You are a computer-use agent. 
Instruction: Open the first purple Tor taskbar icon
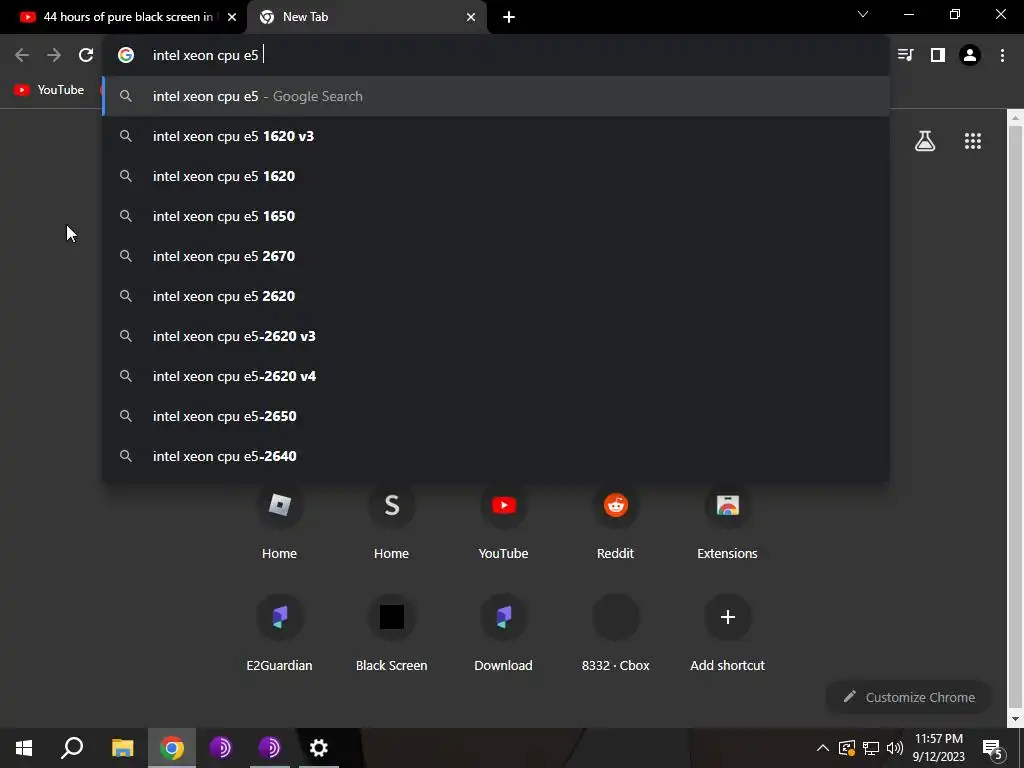pyautogui.click(x=221, y=748)
